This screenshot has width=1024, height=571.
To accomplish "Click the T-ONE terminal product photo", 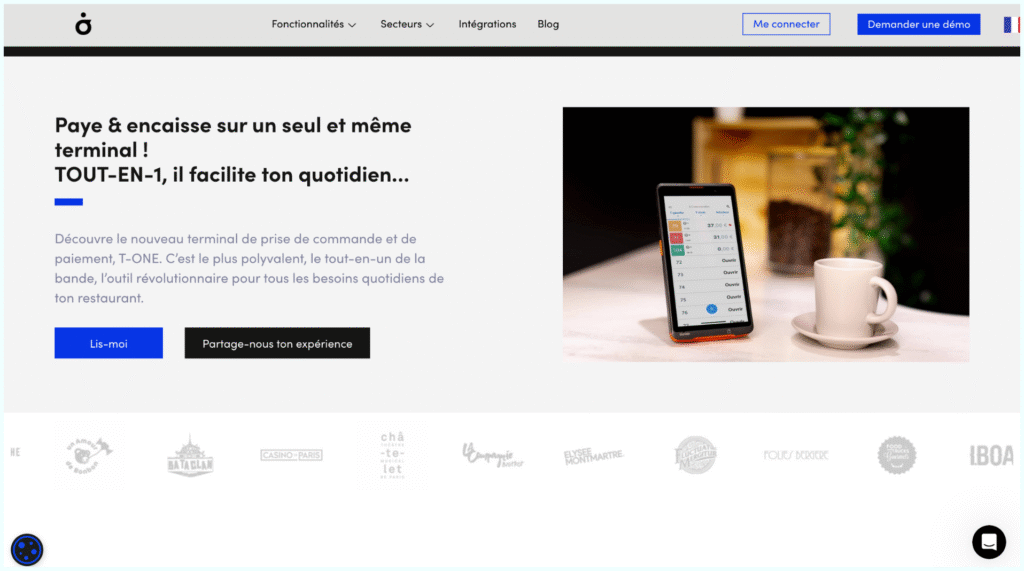I will coord(765,235).
